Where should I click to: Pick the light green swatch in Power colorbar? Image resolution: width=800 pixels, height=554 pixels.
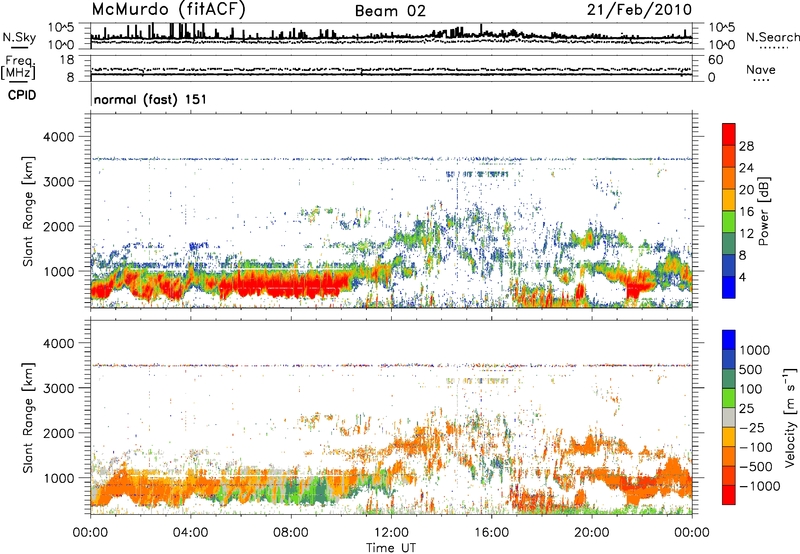(729, 221)
